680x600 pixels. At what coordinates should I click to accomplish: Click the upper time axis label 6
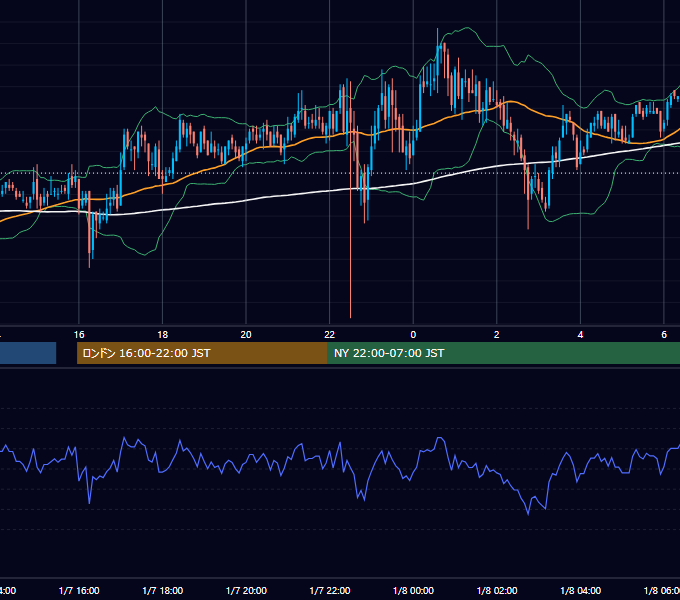664,335
